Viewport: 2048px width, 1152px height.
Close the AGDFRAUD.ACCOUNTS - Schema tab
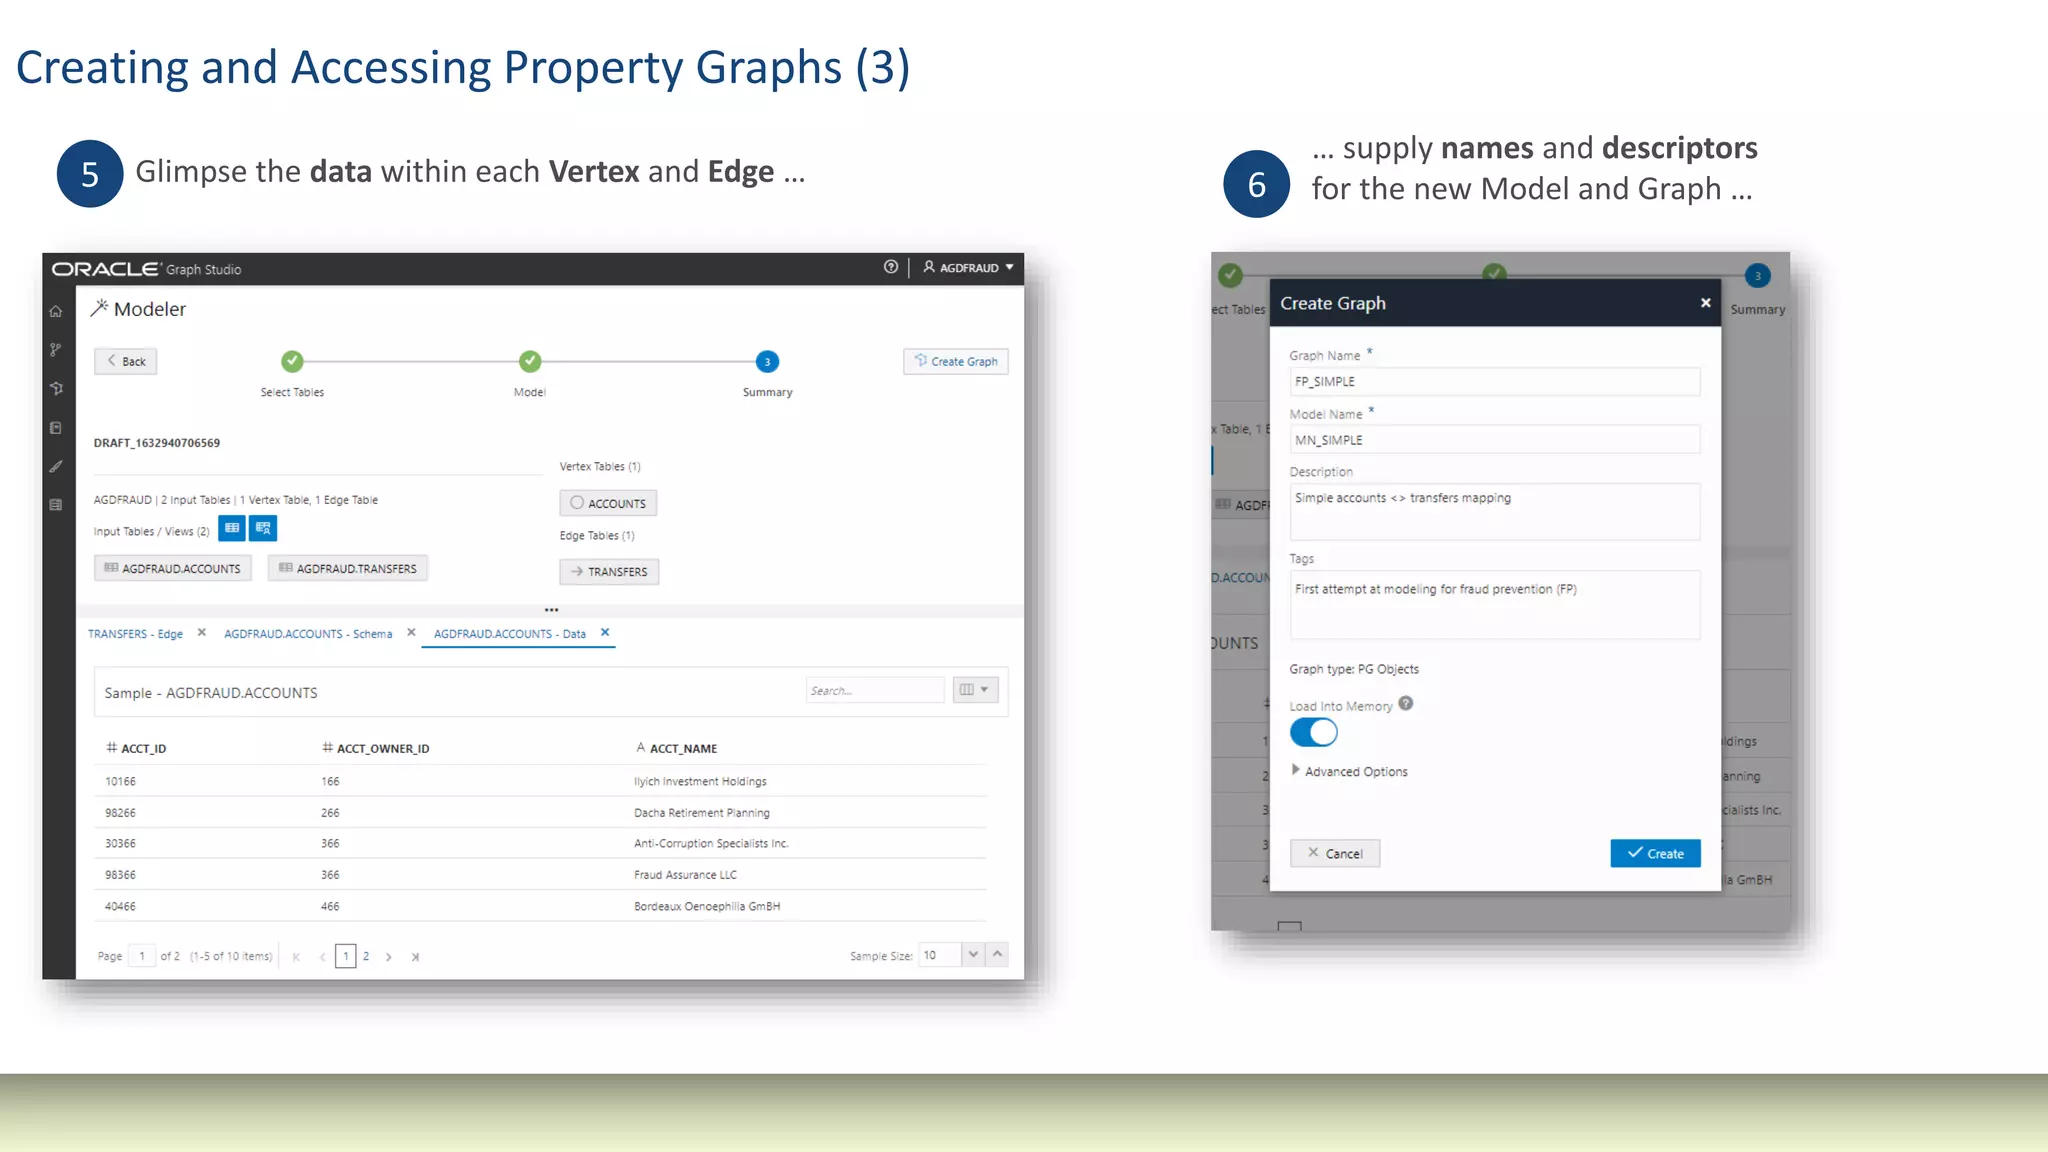411,633
